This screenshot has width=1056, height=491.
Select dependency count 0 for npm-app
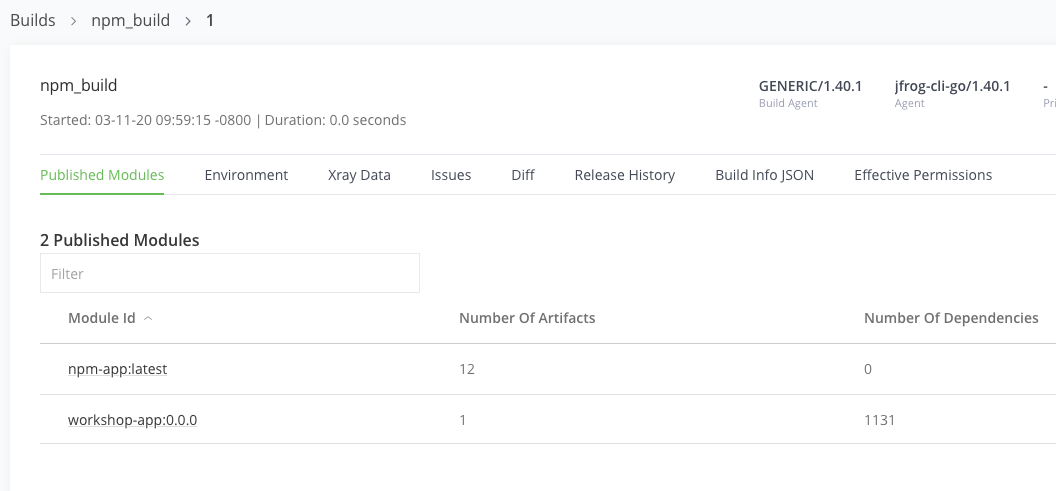(x=867, y=369)
